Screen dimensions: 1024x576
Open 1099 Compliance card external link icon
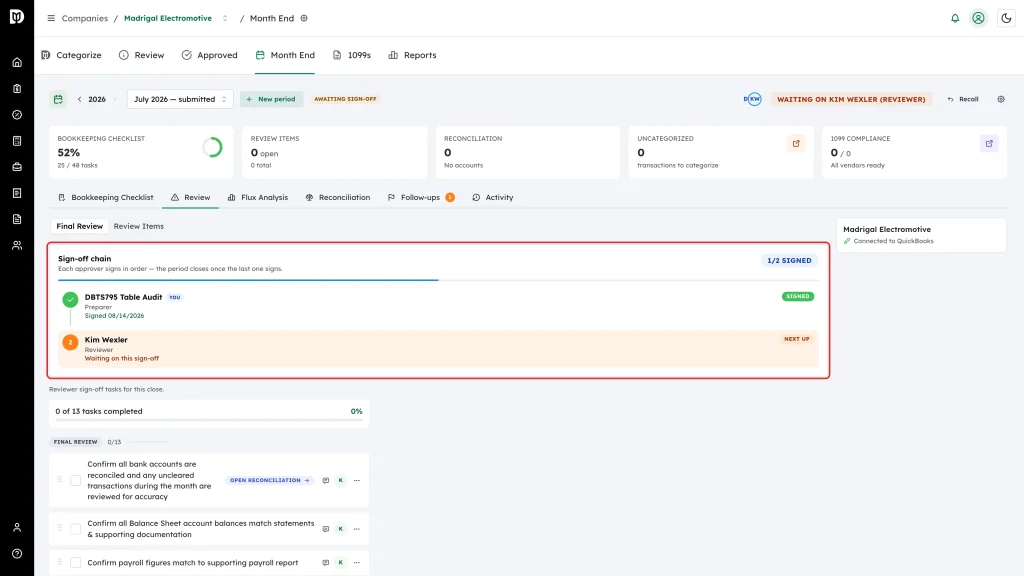tap(989, 144)
